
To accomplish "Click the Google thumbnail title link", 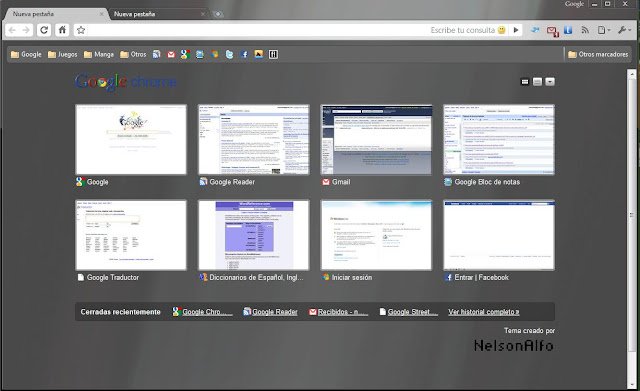I will pyautogui.click(x=97, y=182).
